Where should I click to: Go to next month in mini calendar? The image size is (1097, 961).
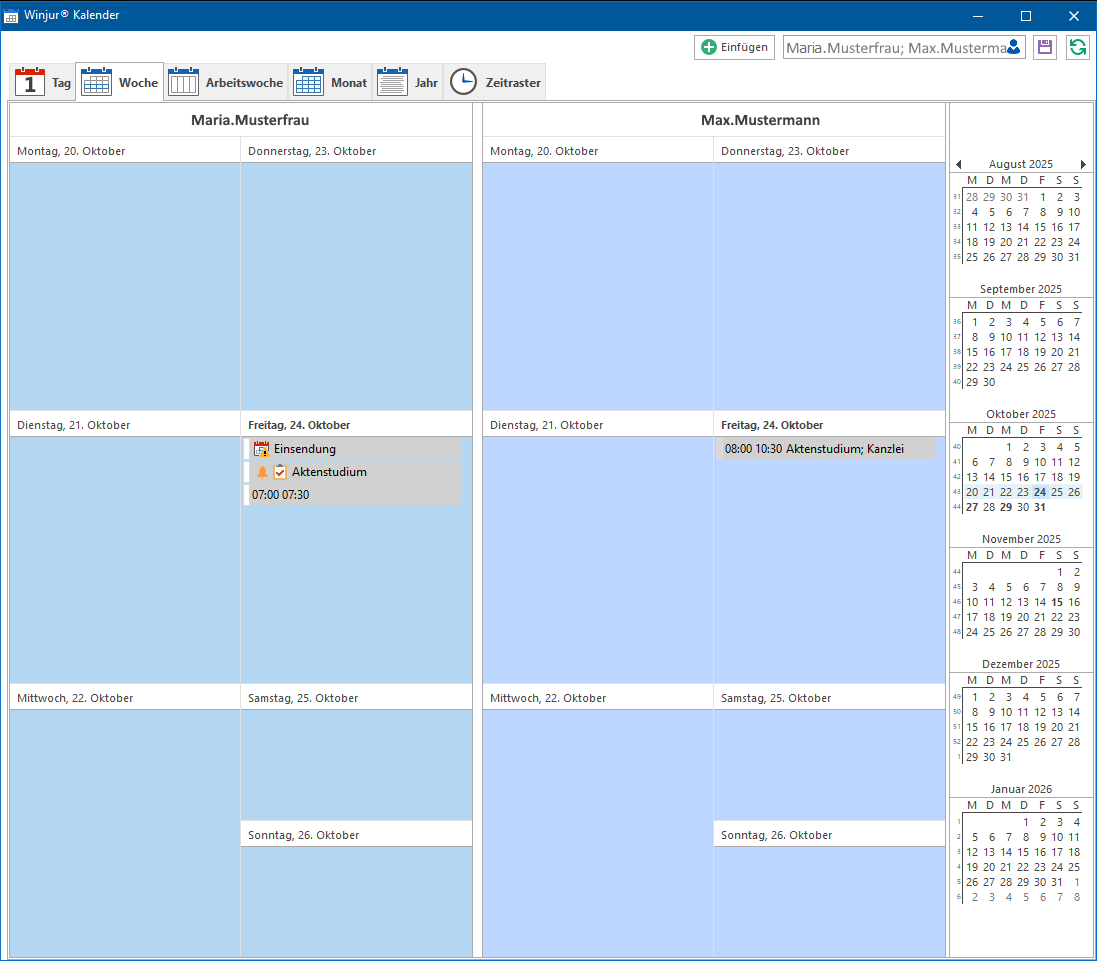(1083, 164)
